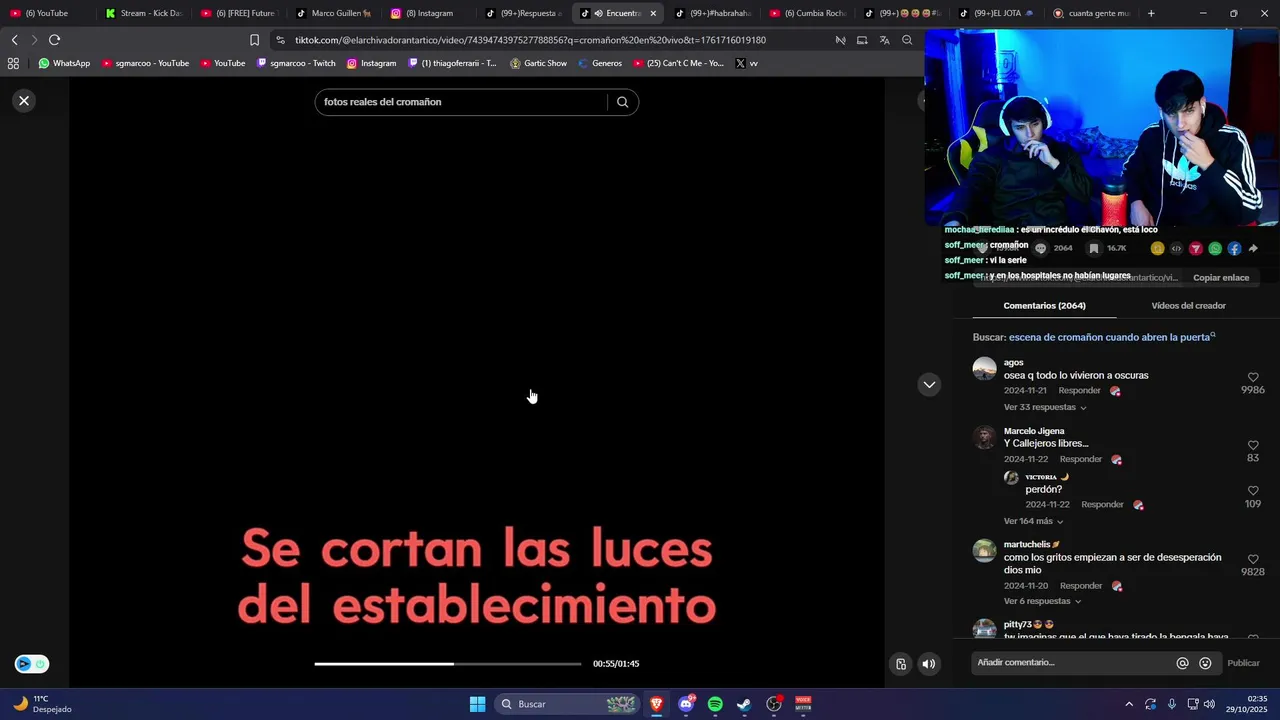Open the apps grid icon in bookmarks bar
Viewport: 1280px width, 720px height.
(13, 63)
